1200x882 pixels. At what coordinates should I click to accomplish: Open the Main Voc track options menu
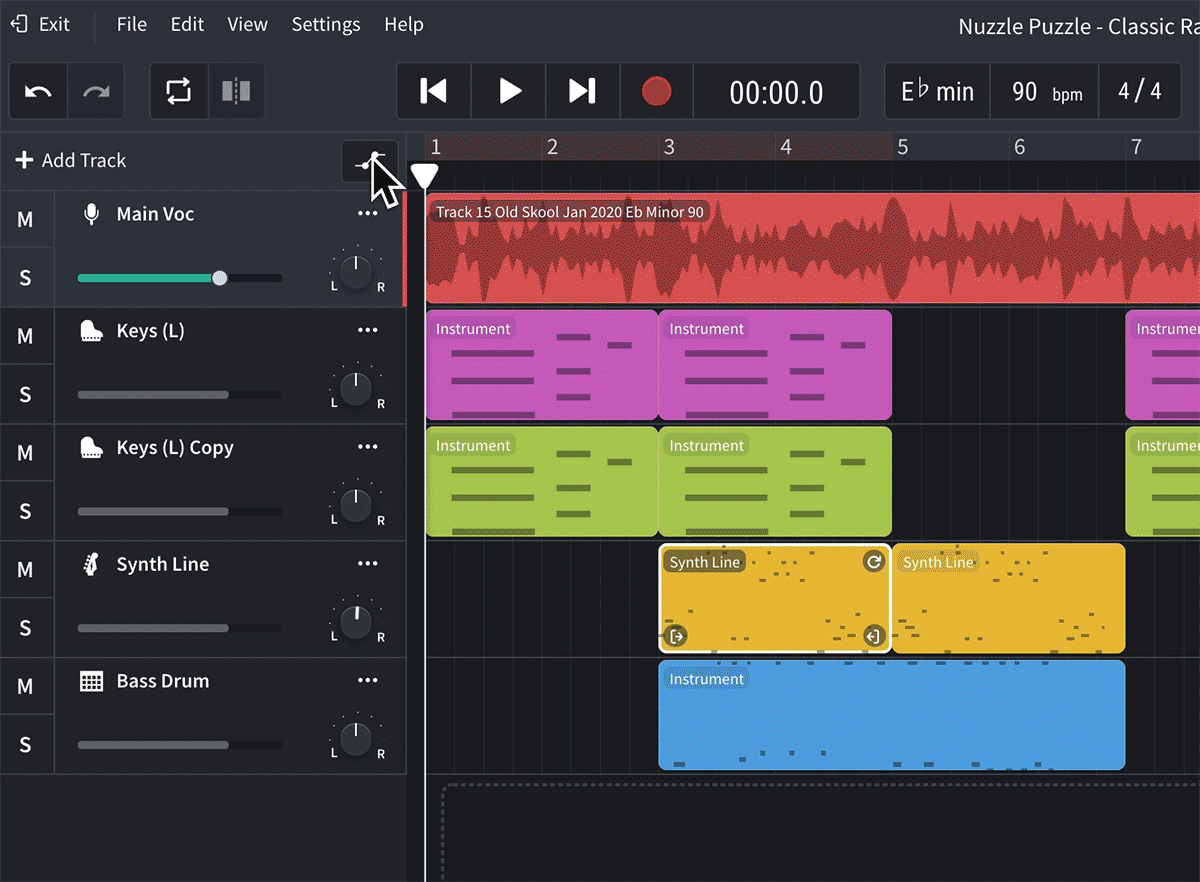368,214
